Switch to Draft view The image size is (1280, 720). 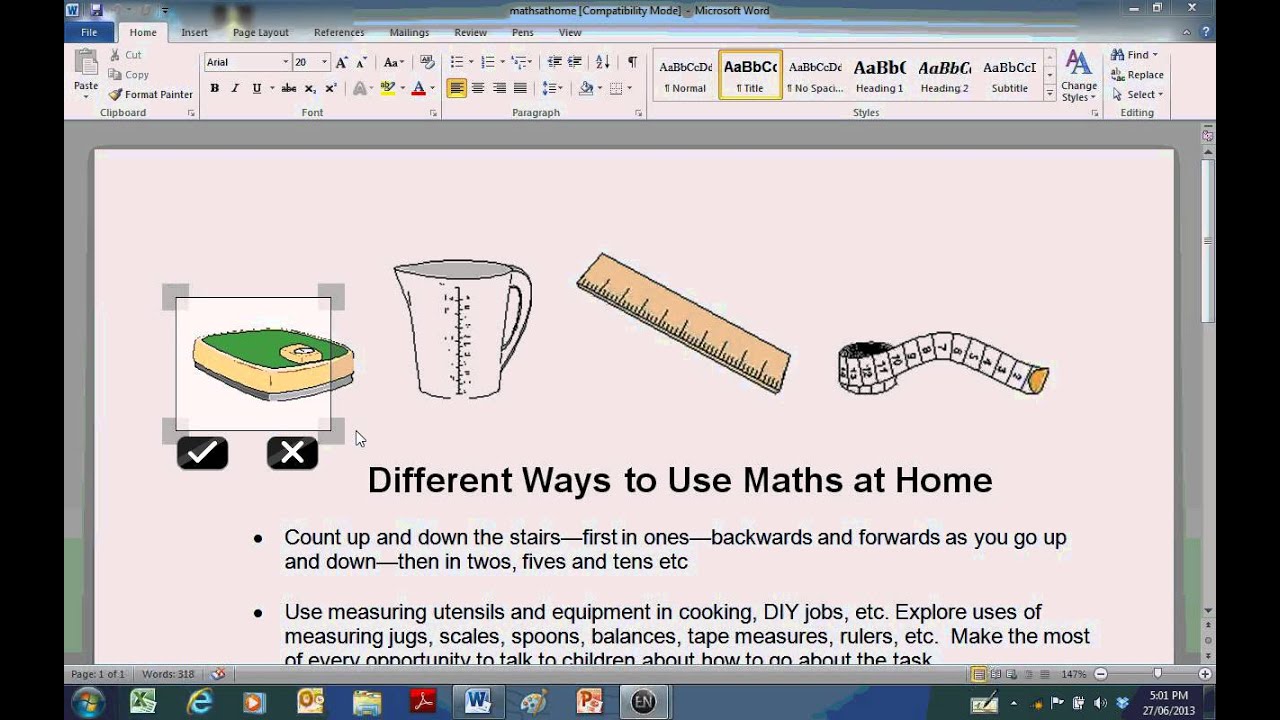[x=1043, y=674]
